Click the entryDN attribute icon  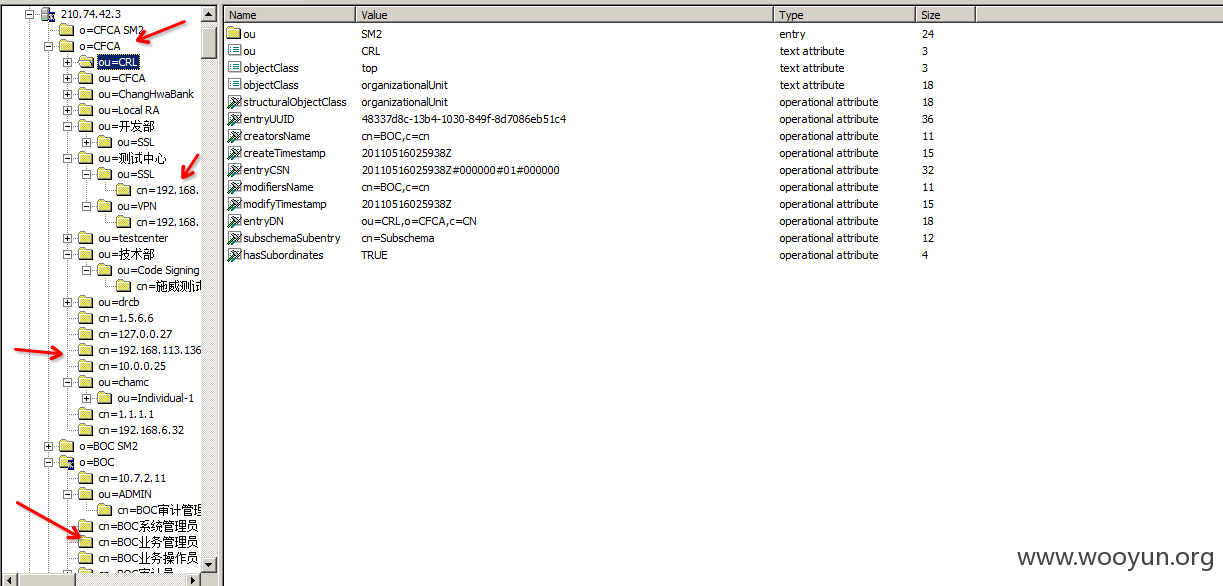pyautogui.click(x=234, y=221)
